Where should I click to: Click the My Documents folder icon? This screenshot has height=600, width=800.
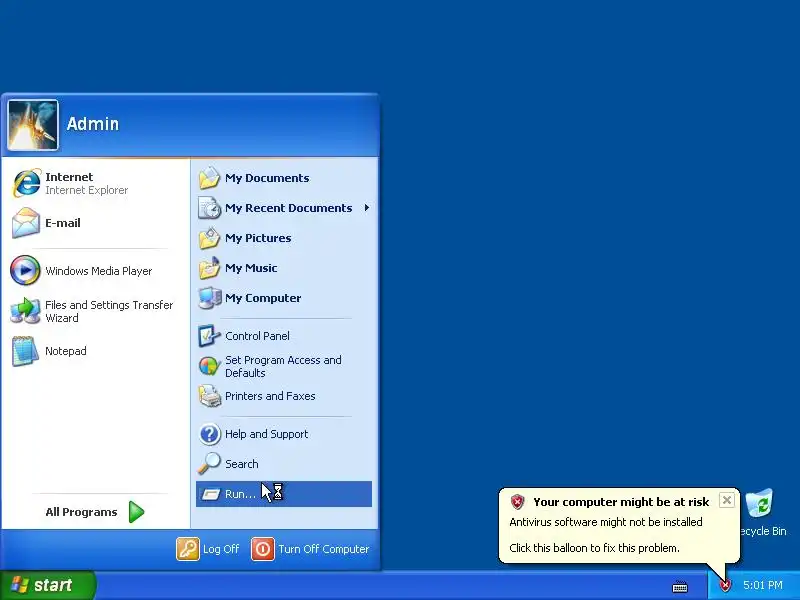[209, 178]
